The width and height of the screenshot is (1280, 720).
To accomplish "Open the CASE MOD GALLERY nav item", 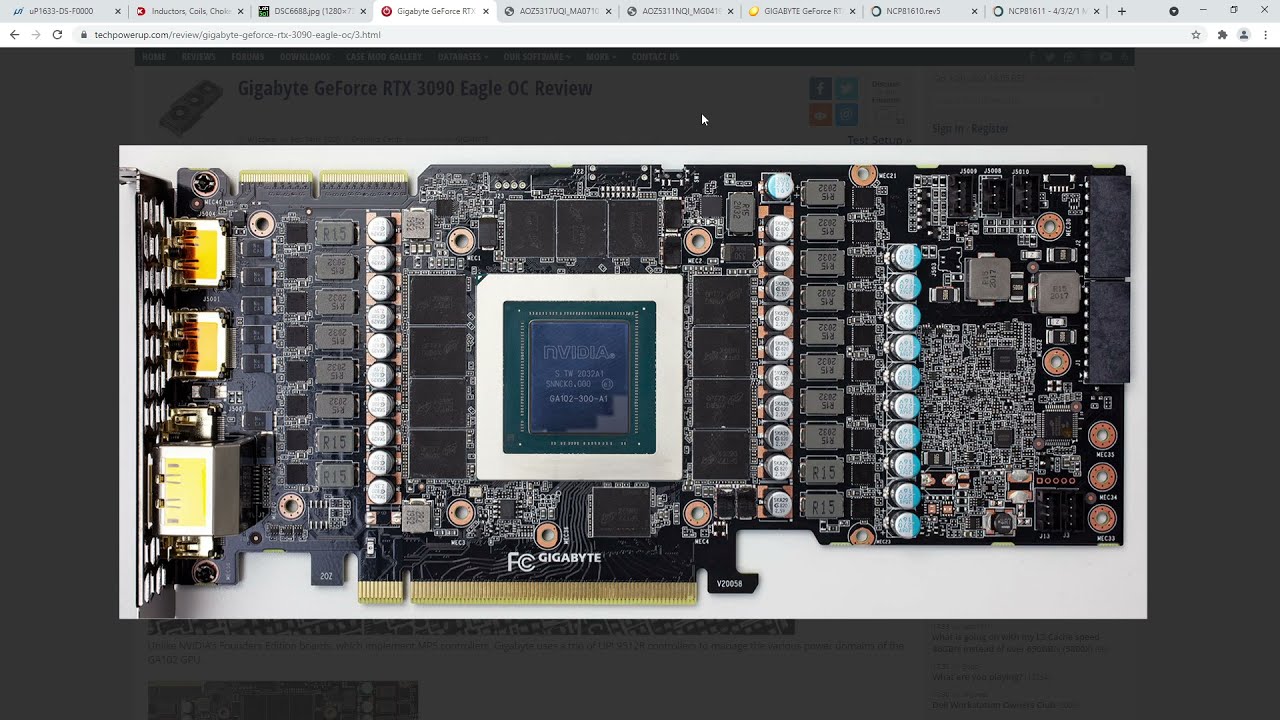I will [x=384, y=57].
